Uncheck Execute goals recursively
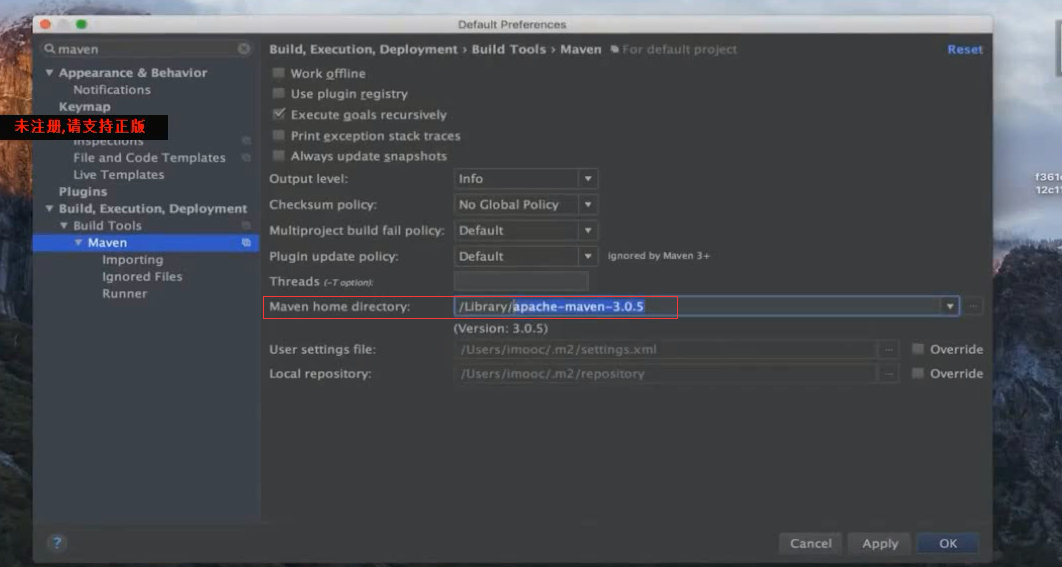The width and height of the screenshot is (1062, 567). (x=278, y=114)
